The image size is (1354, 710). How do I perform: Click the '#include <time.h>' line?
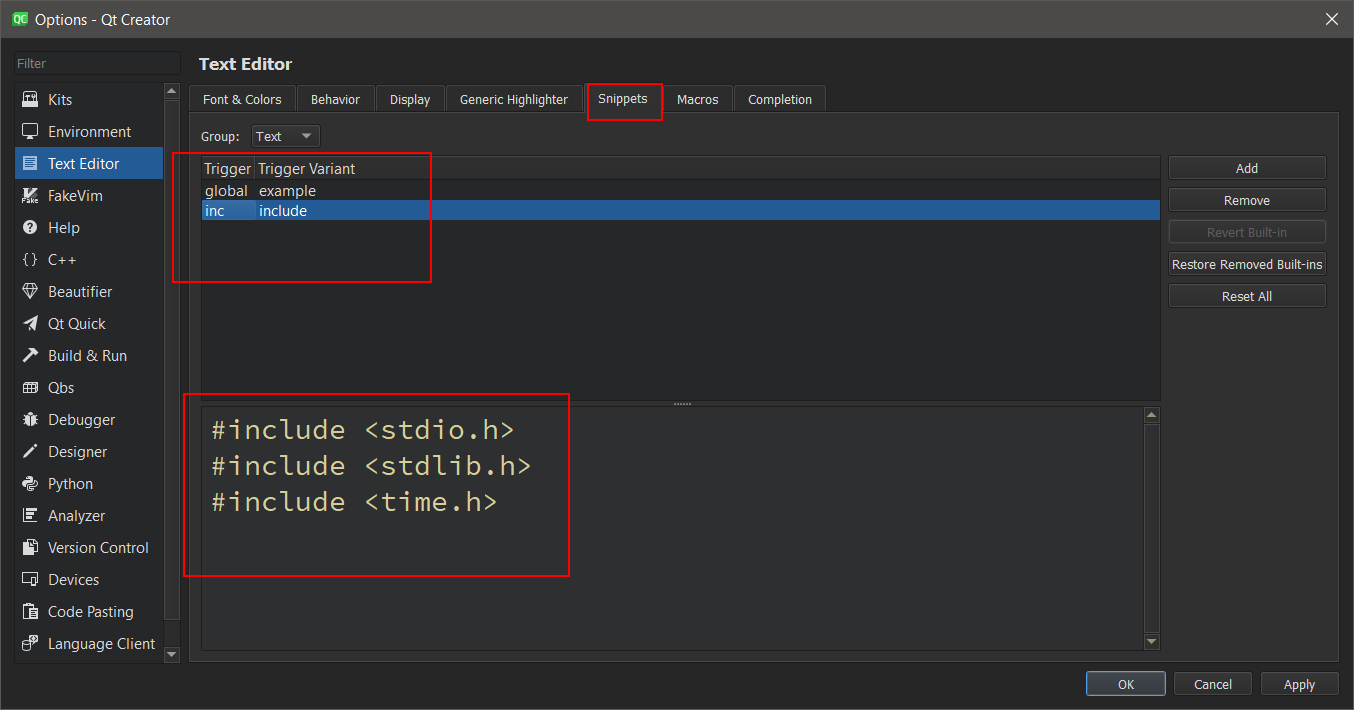coord(354,502)
